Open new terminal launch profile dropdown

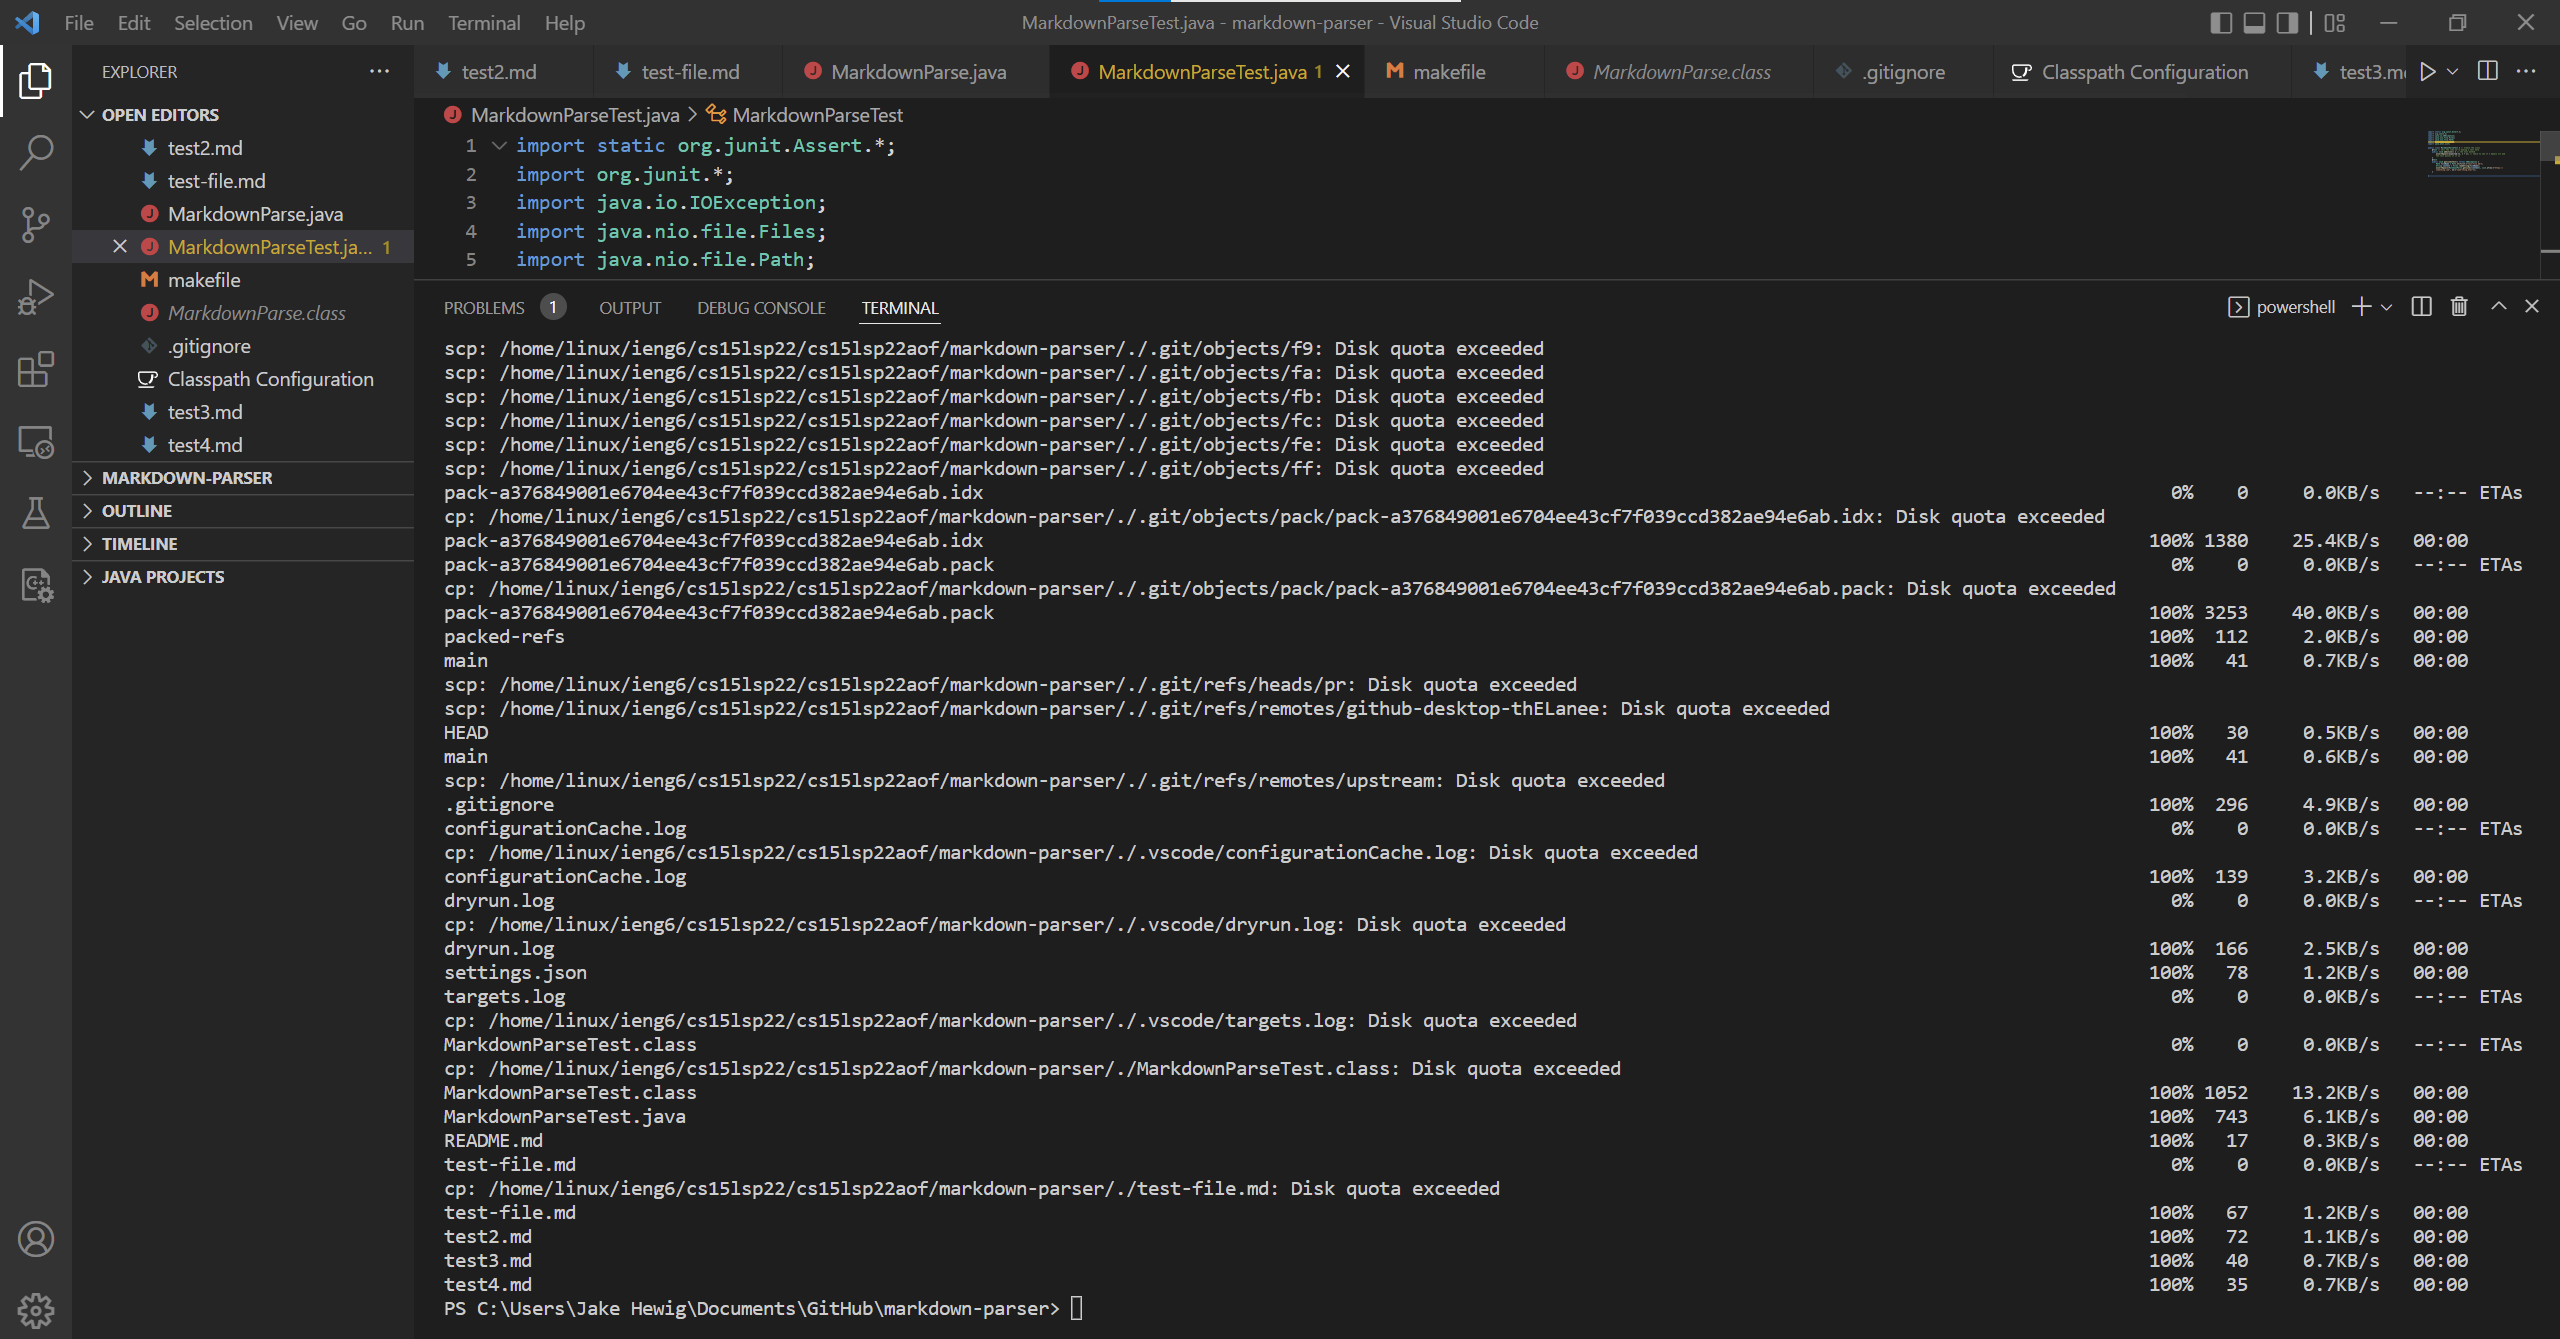pyautogui.click(x=2387, y=307)
